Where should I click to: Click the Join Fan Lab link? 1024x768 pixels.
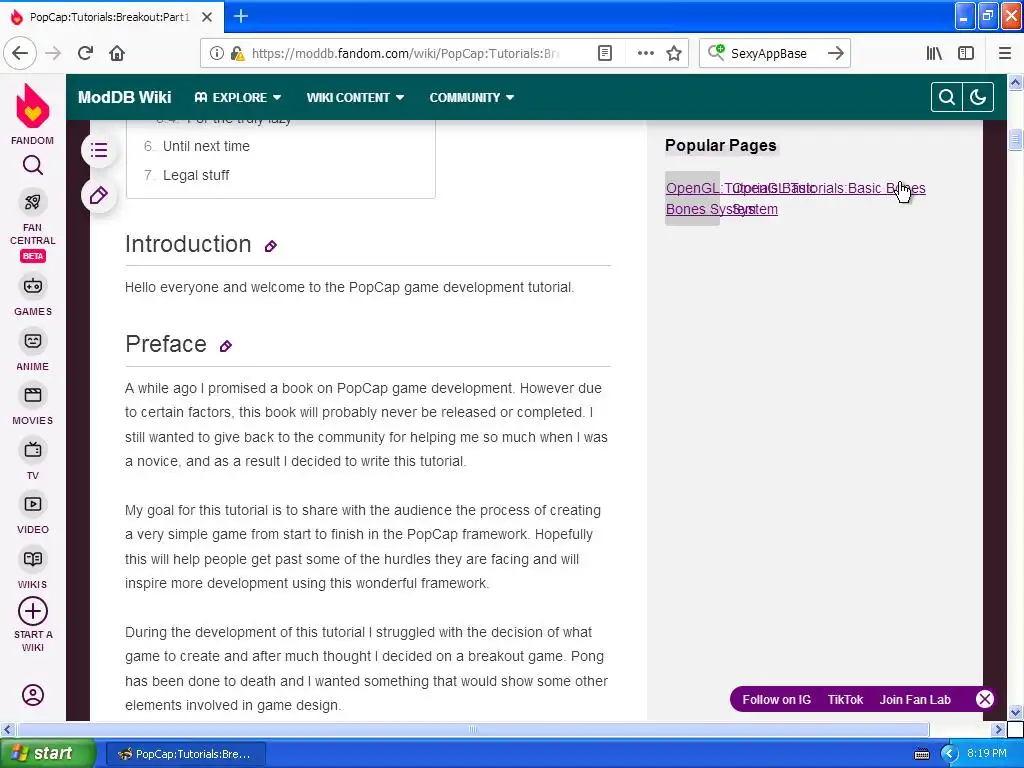[915, 699]
